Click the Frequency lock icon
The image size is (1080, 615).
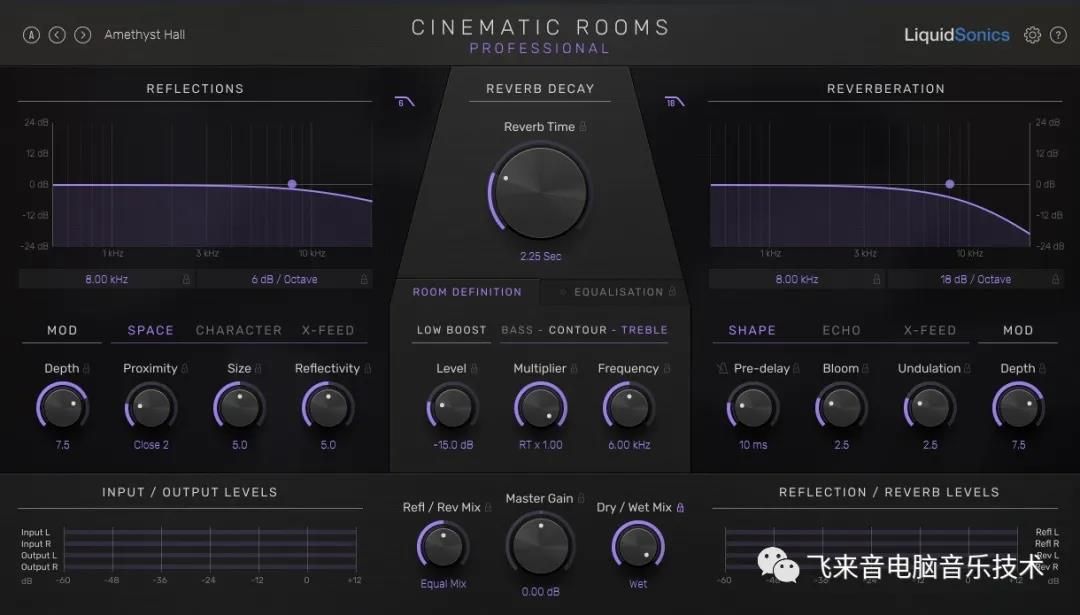[x=667, y=368]
